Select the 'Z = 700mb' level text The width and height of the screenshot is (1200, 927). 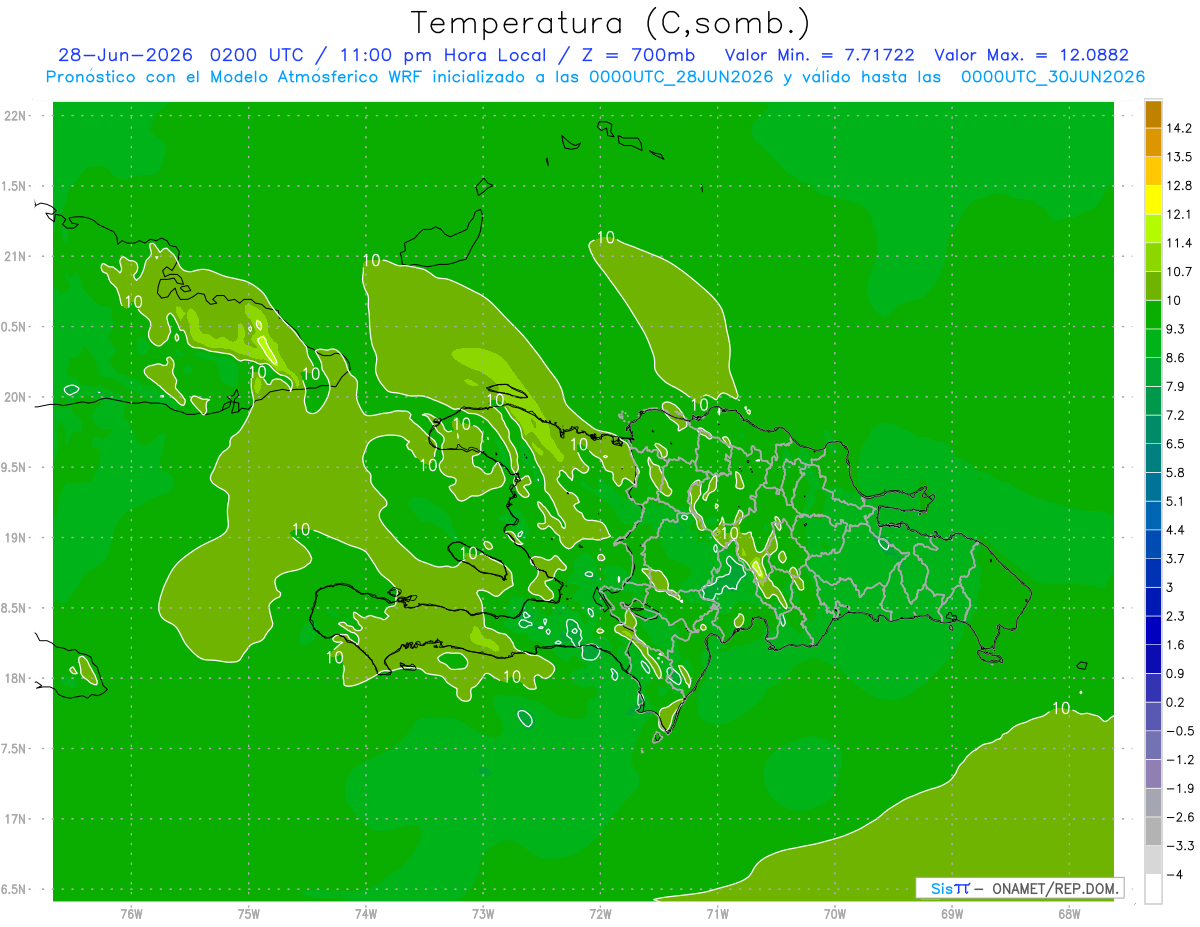[639, 55]
